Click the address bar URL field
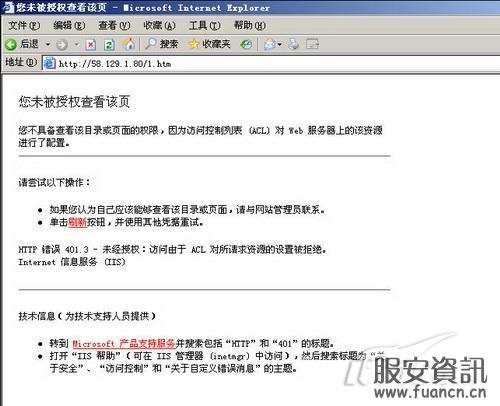This screenshot has height=406, width=500. (271, 63)
